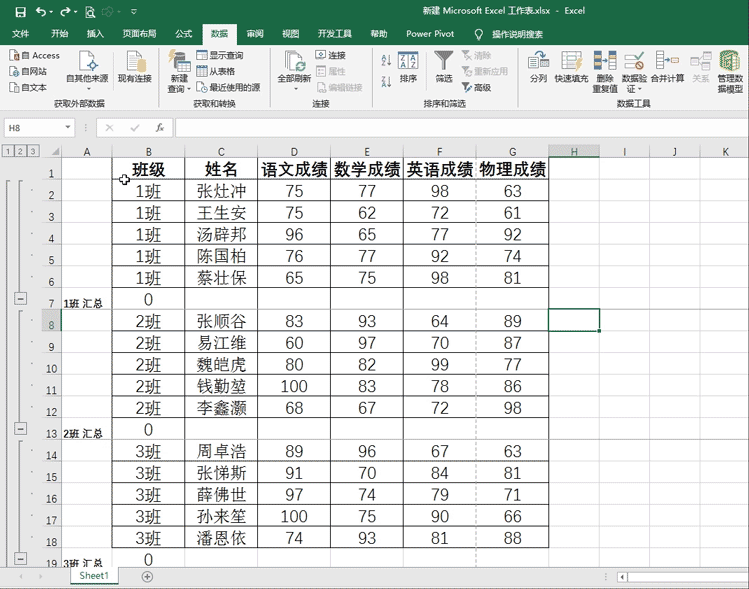Viewport: 749px width, 589px height.
Task: Collapse the 1班 汇总 group
Action: tap(20, 299)
